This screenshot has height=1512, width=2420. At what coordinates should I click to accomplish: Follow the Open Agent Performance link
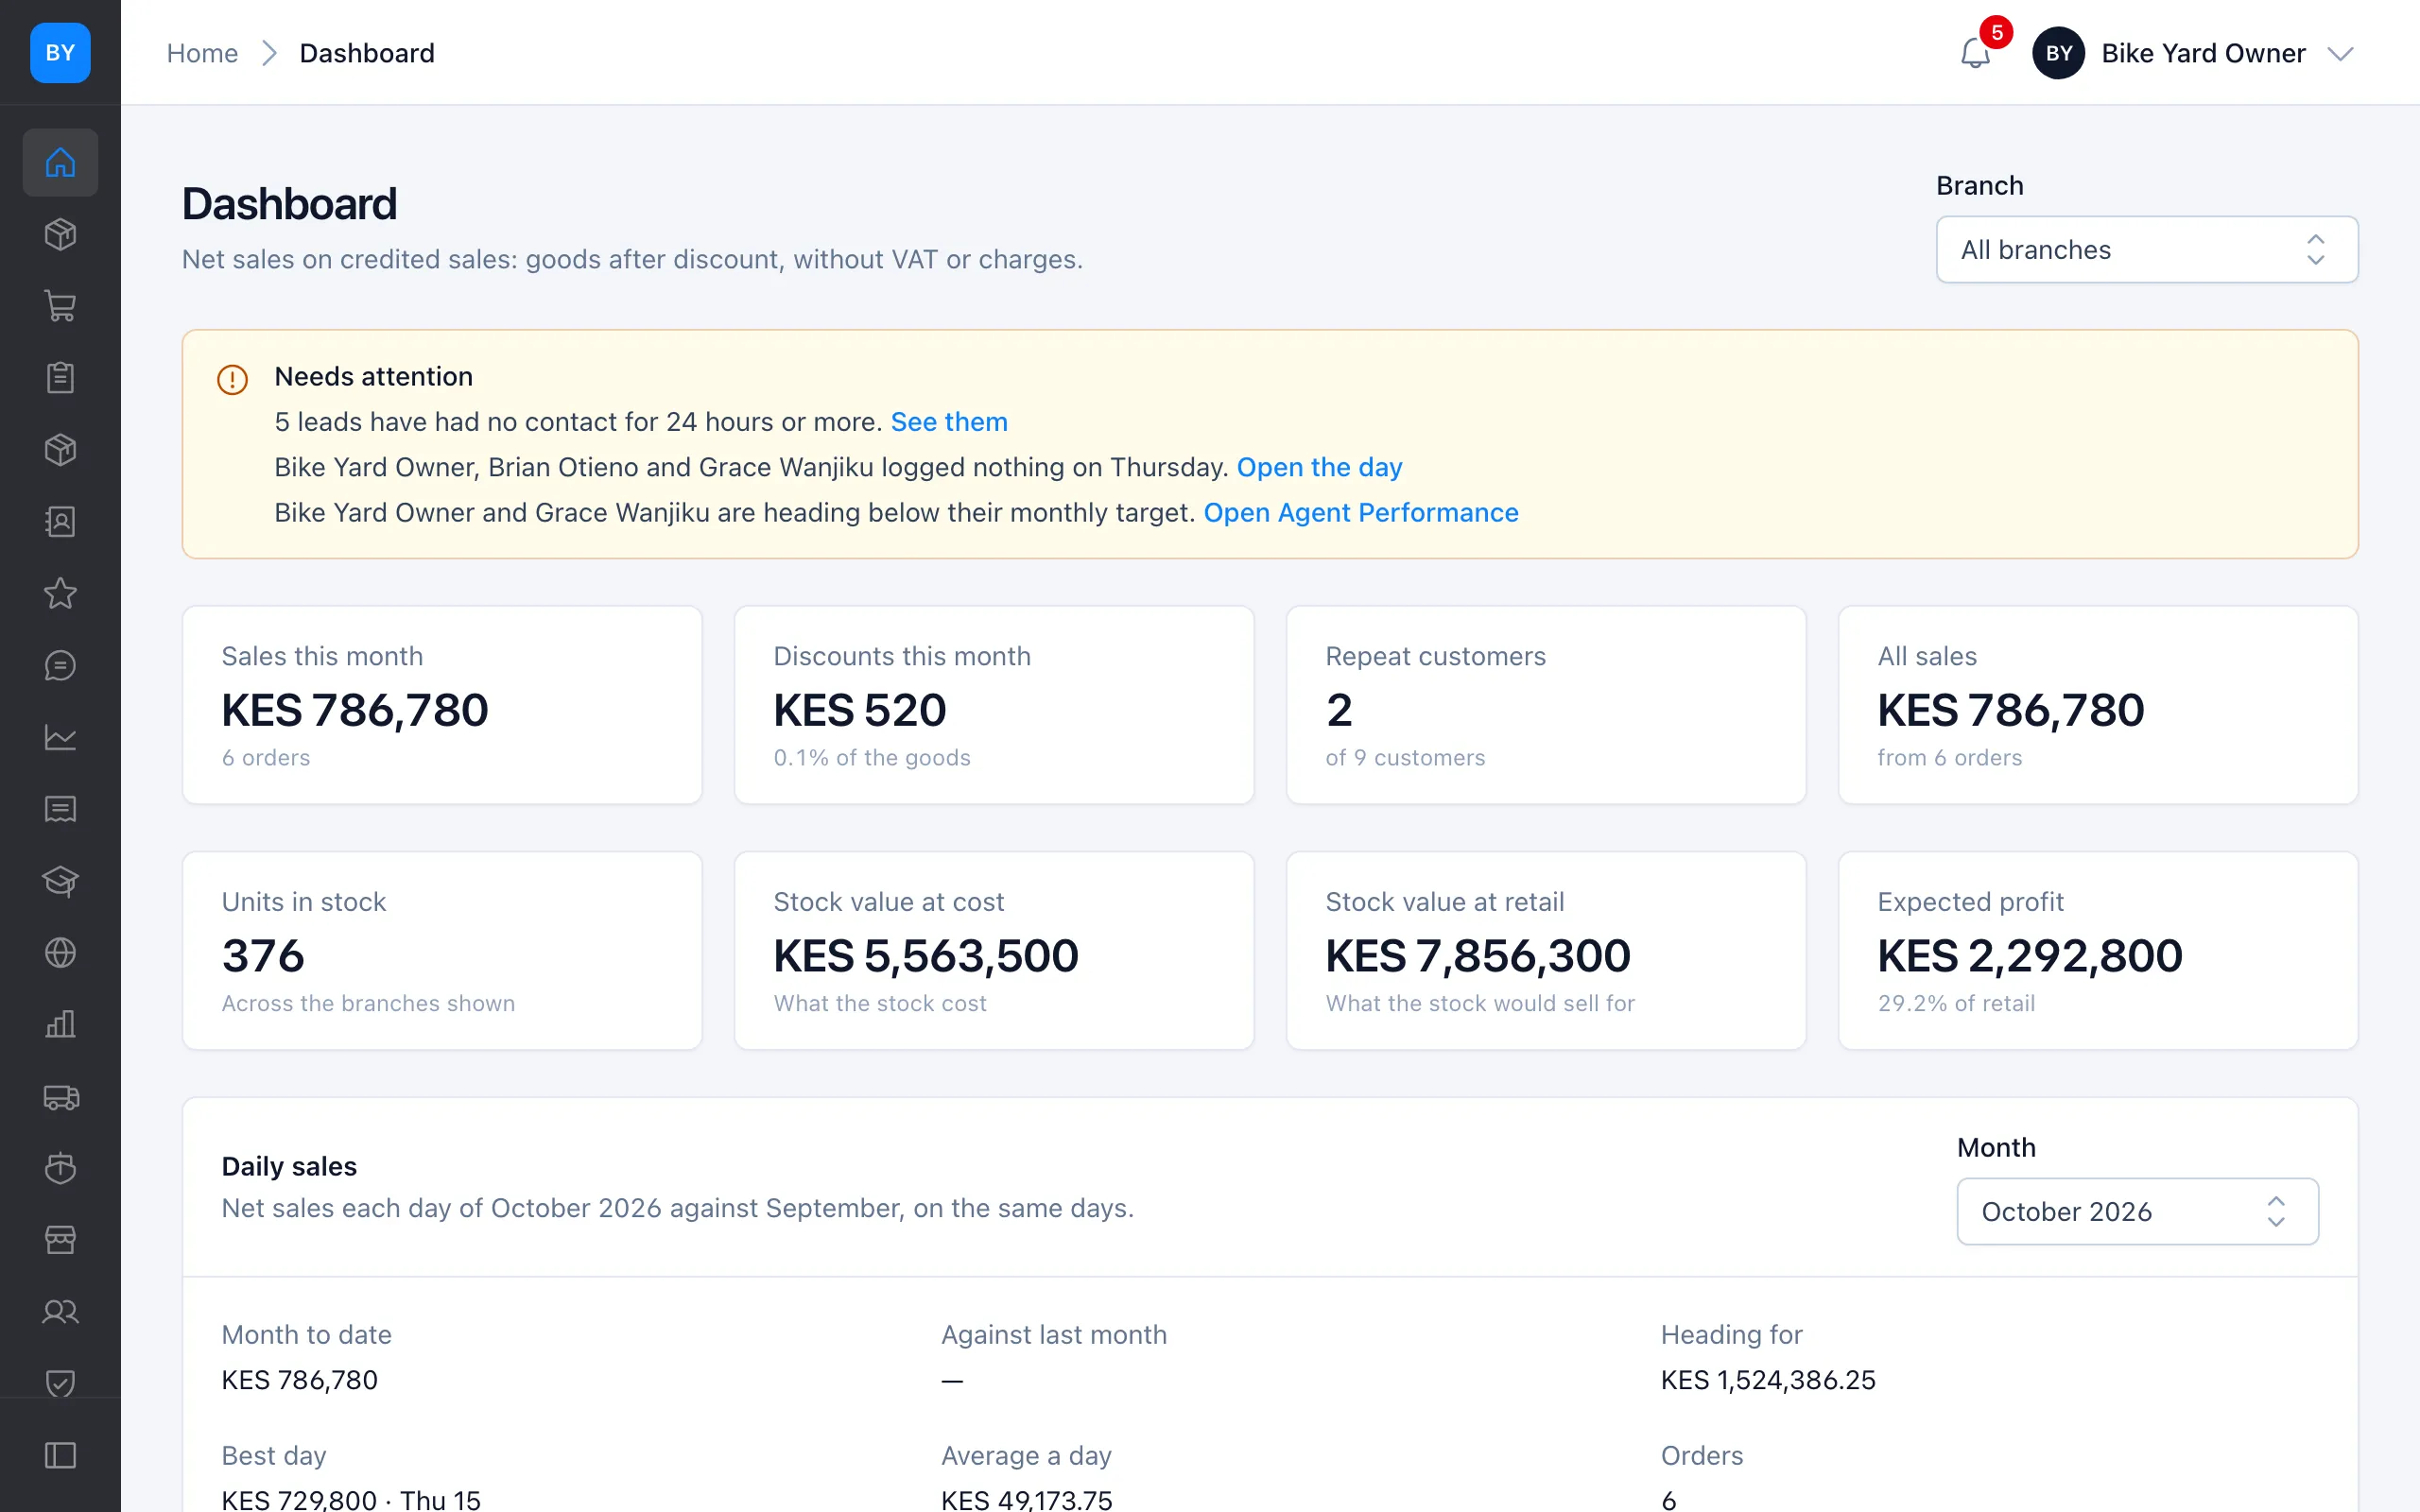pyautogui.click(x=1360, y=513)
